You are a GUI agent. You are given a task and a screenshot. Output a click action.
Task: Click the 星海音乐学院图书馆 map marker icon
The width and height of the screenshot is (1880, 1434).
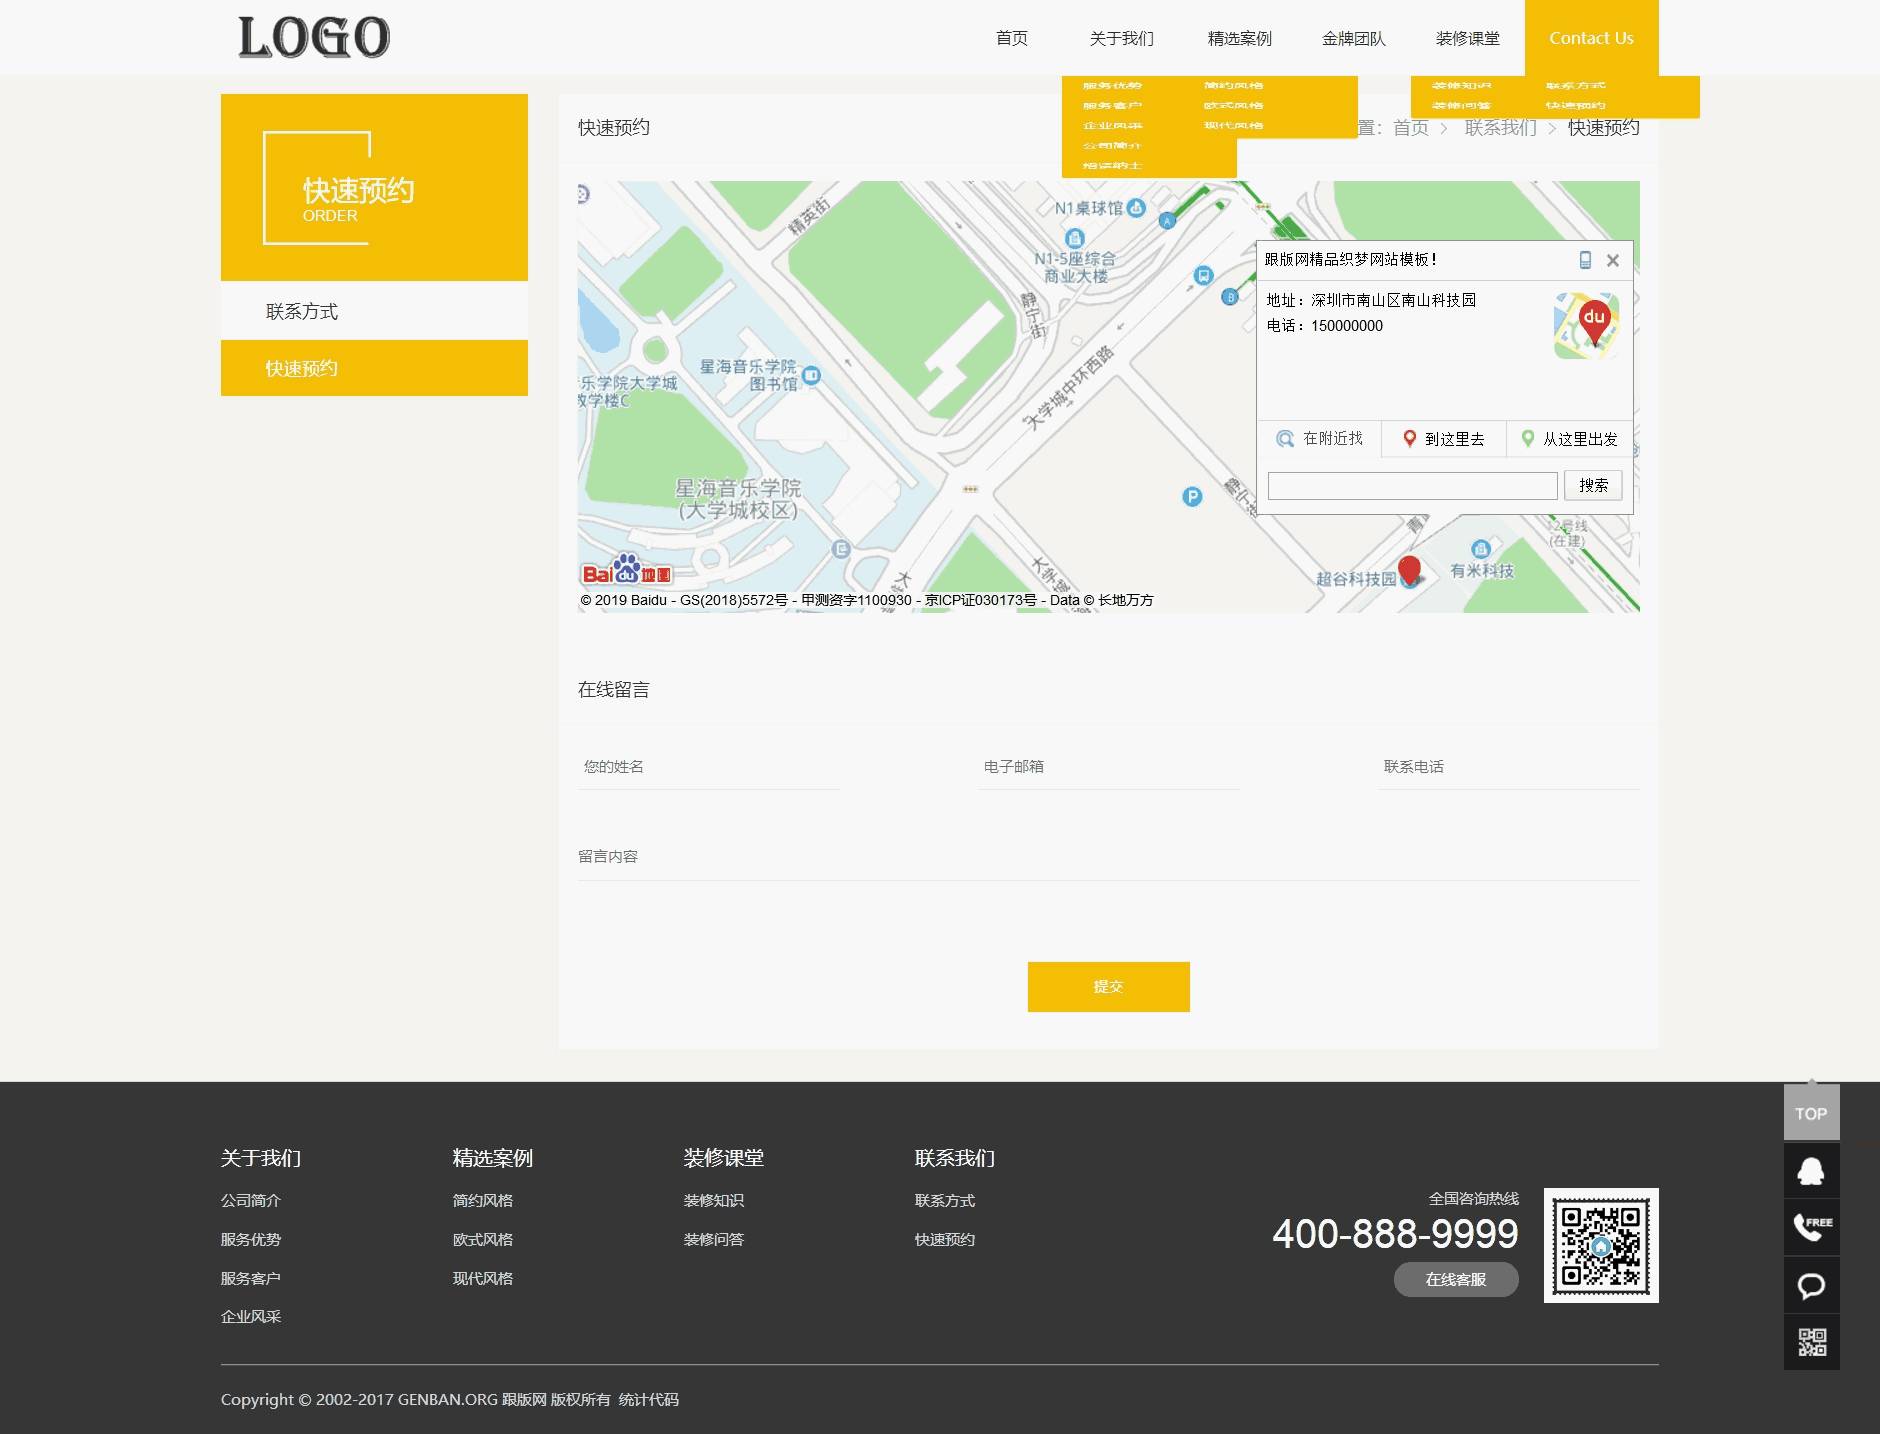coord(811,376)
